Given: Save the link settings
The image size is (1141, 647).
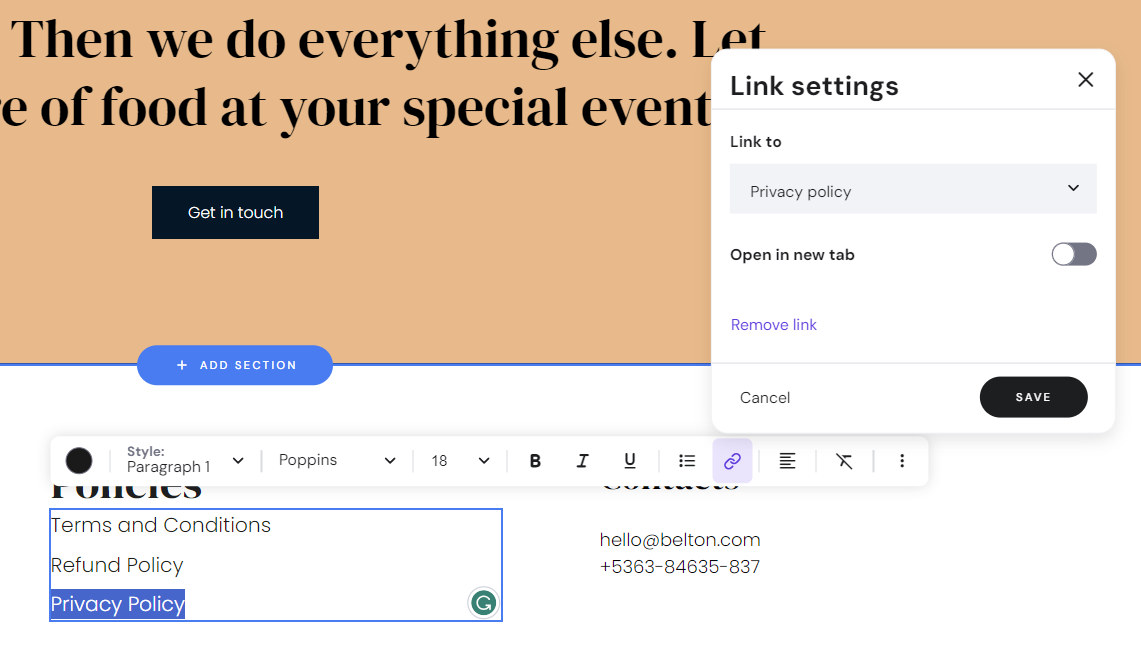Looking at the screenshot, I should coord(1033,397).
